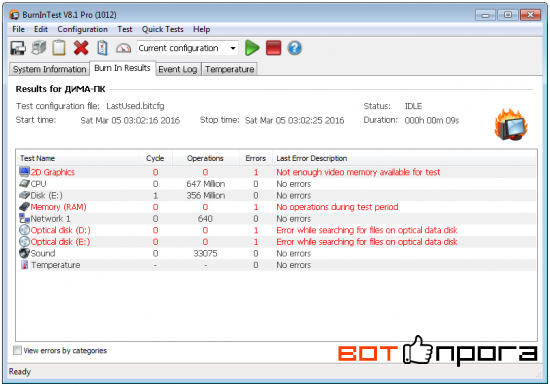The image size is (550, 386).
Task: Select the Optical disk (E:) test name
Action: (x=60, y=241)
